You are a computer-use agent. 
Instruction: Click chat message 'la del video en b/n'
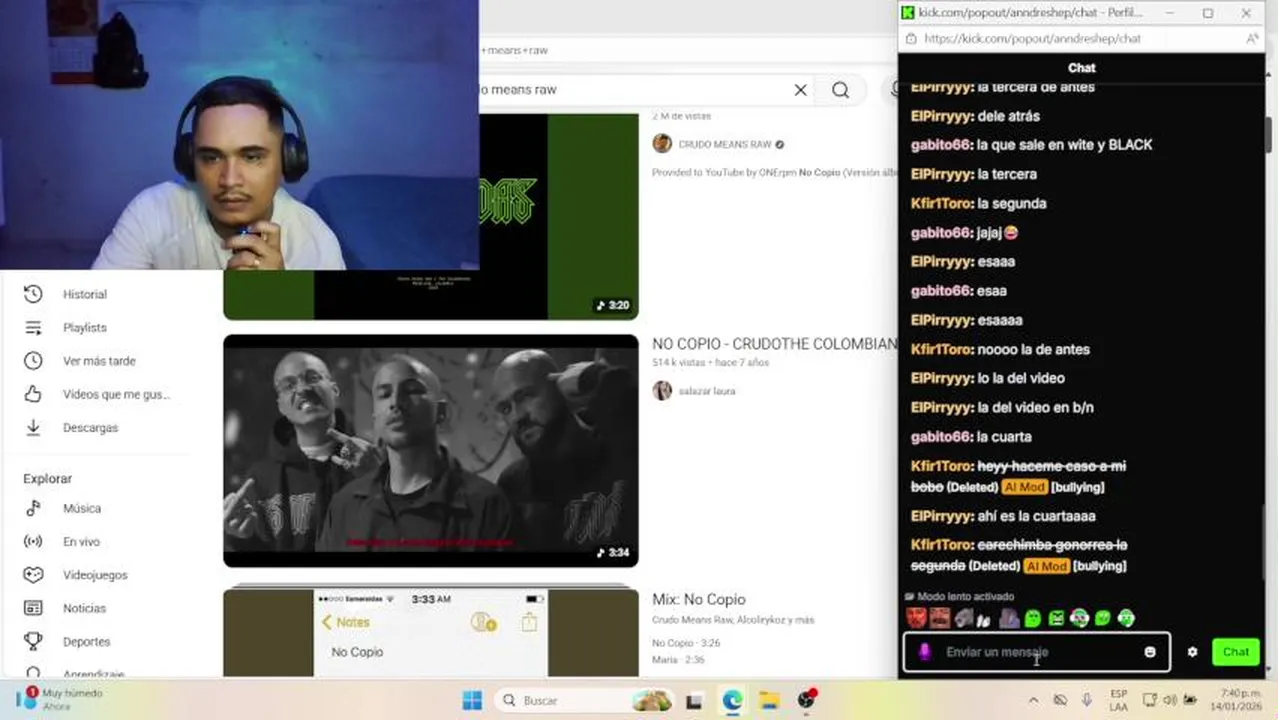(1035, 407)
